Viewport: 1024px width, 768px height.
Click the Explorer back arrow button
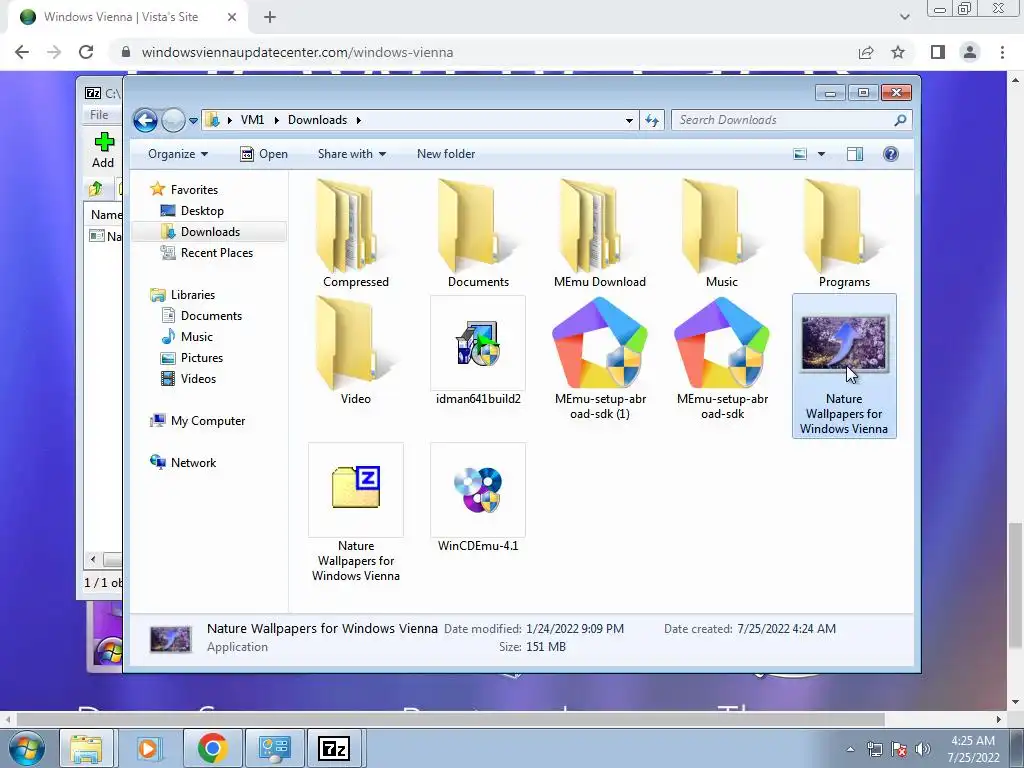tap(145, 120)
